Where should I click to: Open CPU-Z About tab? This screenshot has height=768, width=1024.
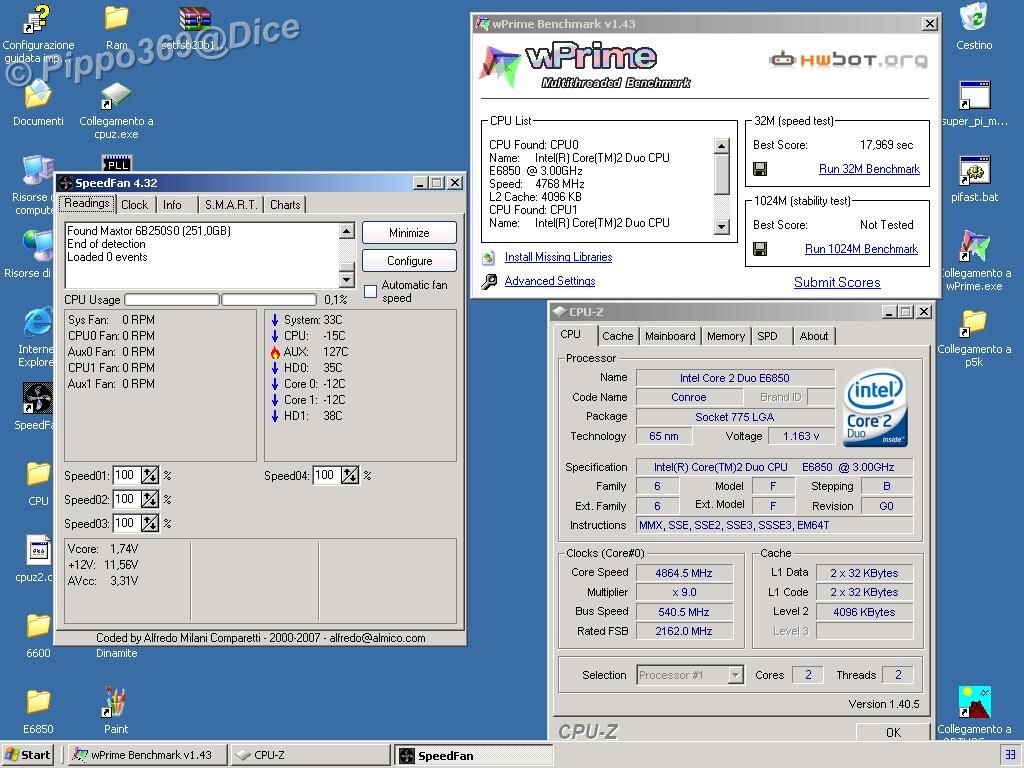tap(814, 336)
